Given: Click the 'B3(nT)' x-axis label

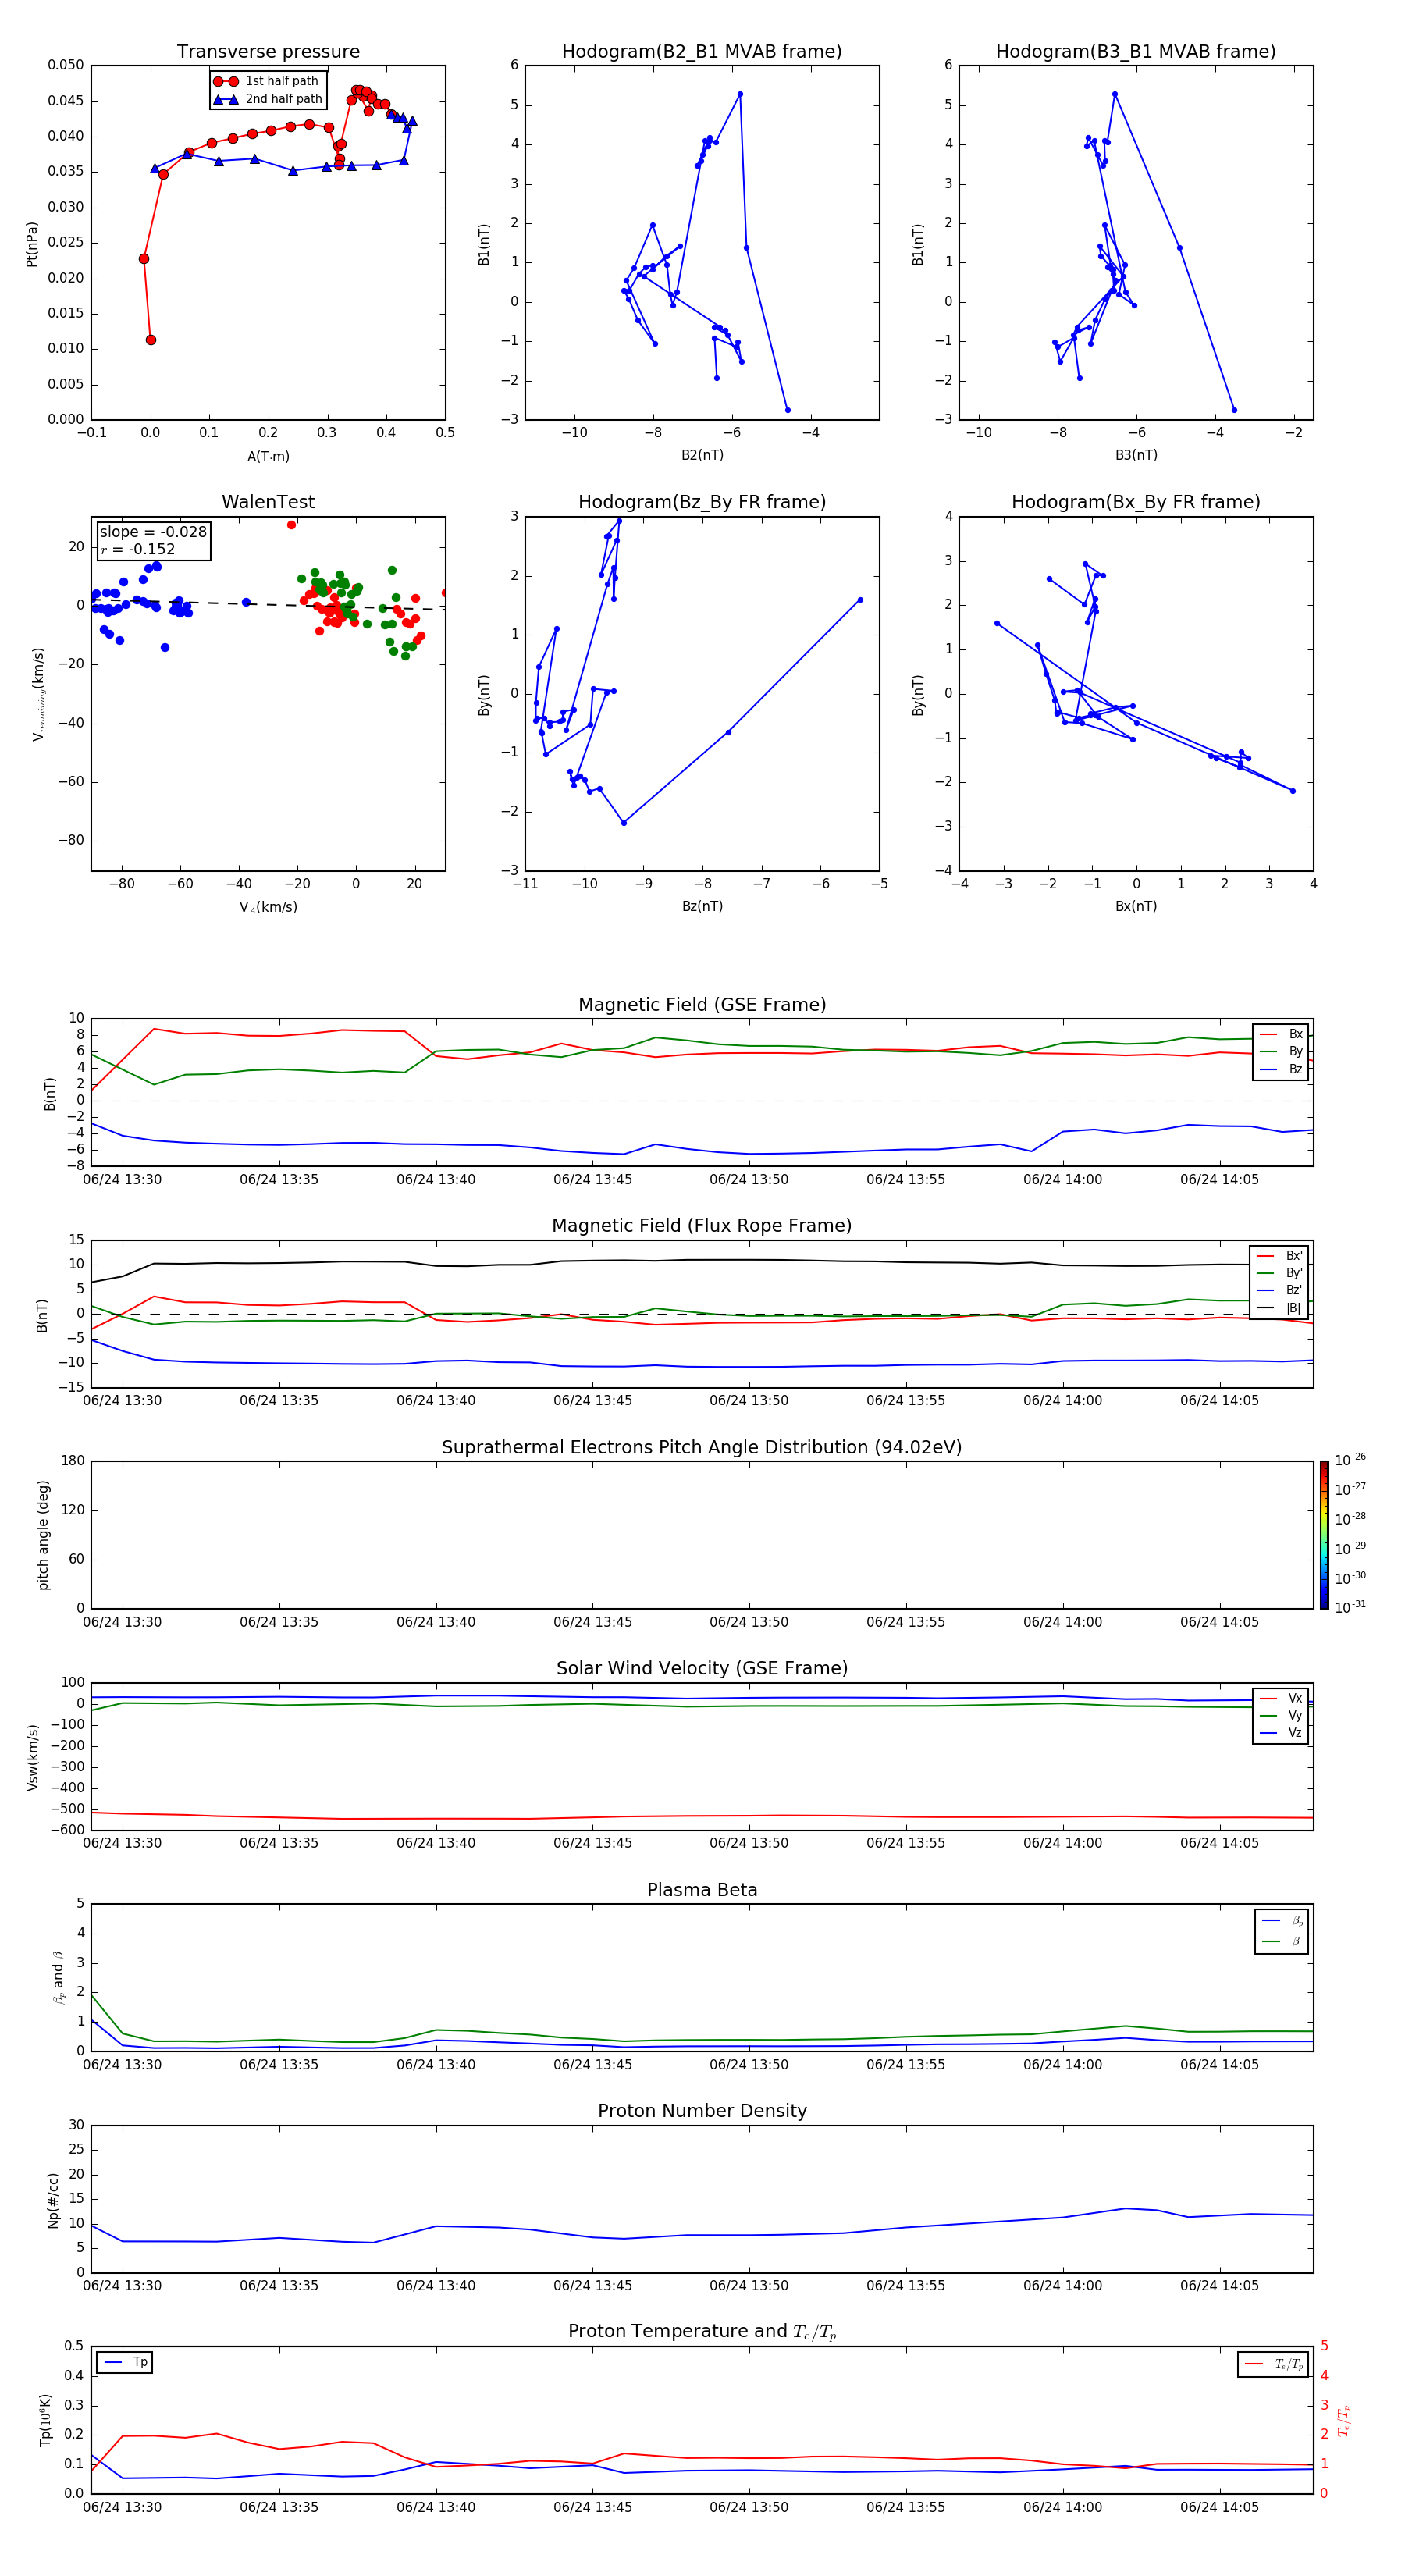Looking at the screenshot, I should point(1136,455).
